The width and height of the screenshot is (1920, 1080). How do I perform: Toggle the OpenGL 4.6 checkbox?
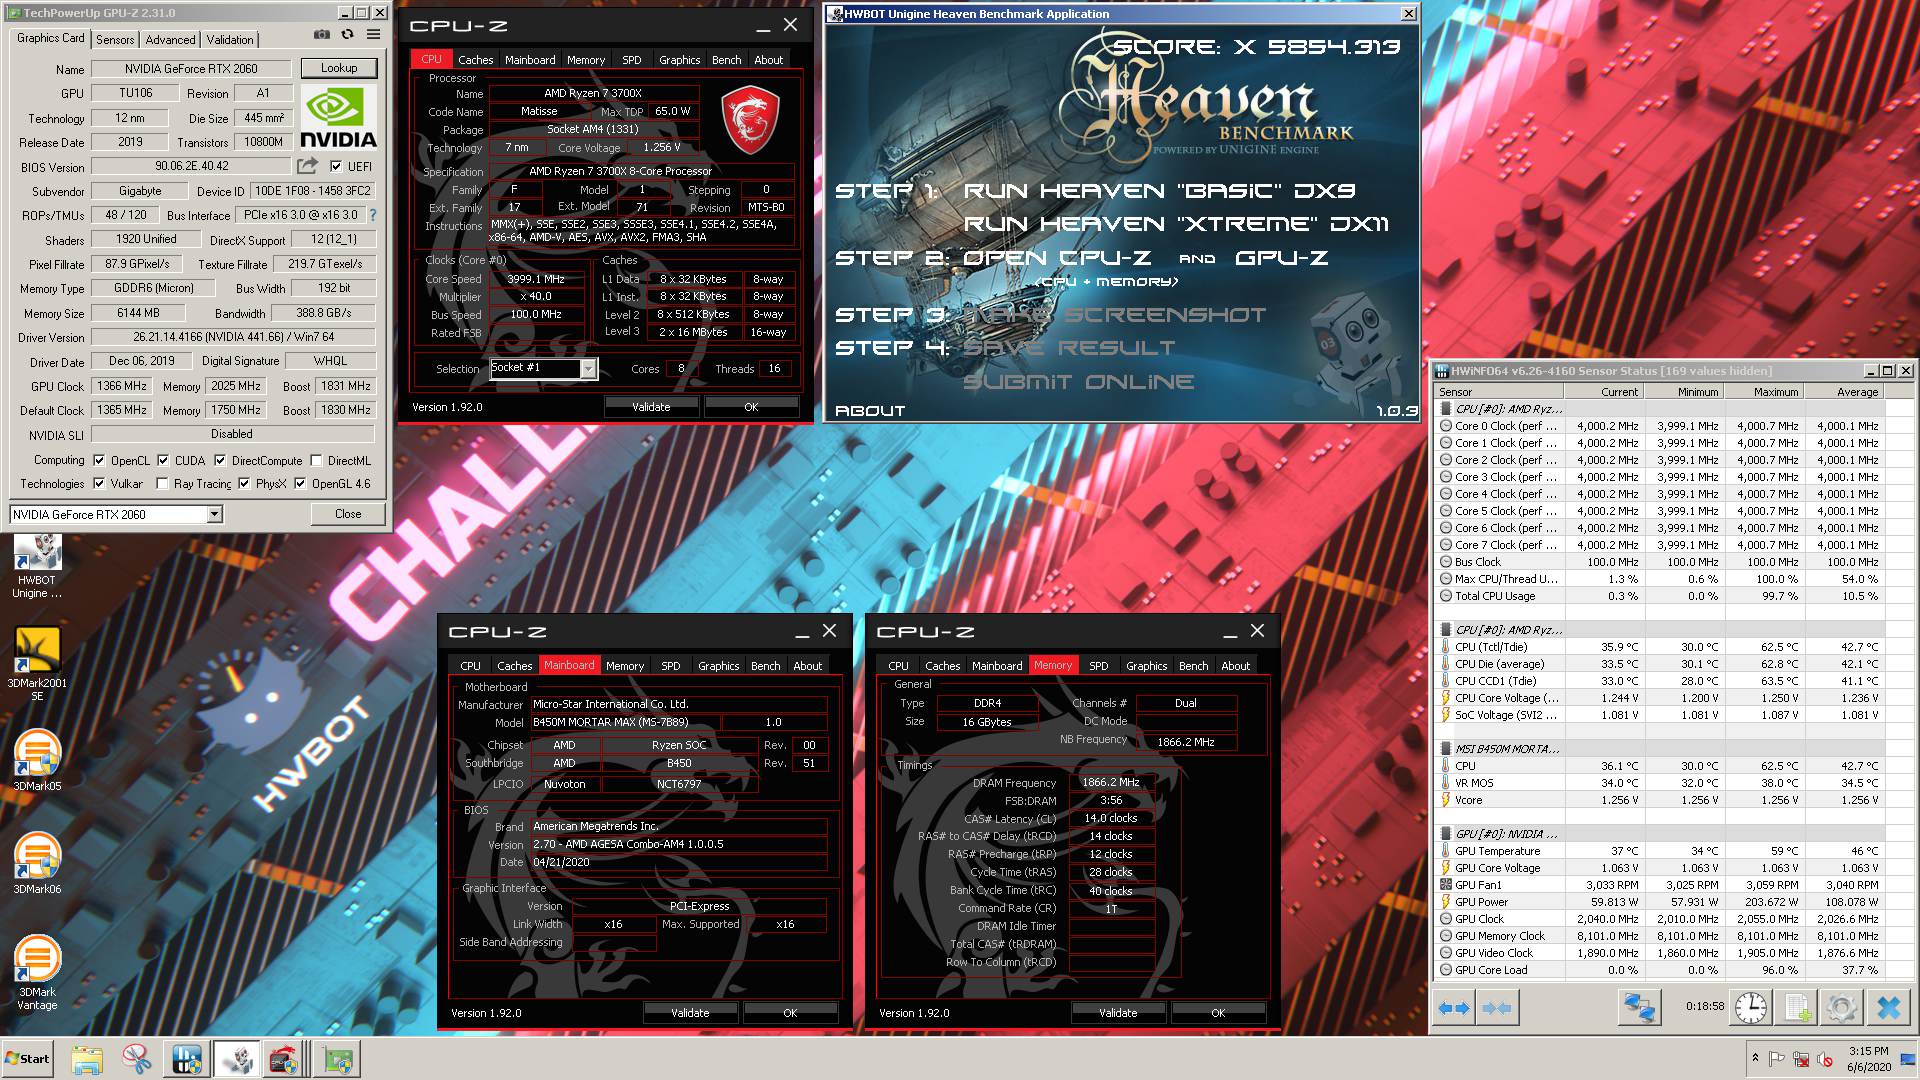[x=299, y=484]
